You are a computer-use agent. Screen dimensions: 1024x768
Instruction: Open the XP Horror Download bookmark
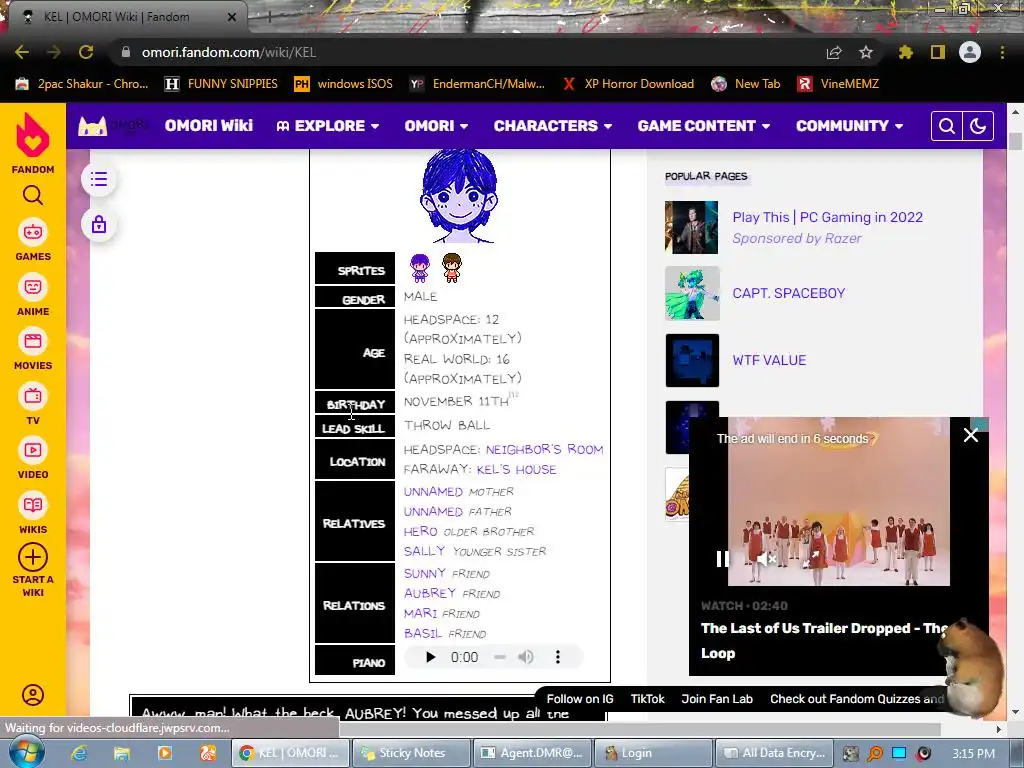[x=628, y=84]
